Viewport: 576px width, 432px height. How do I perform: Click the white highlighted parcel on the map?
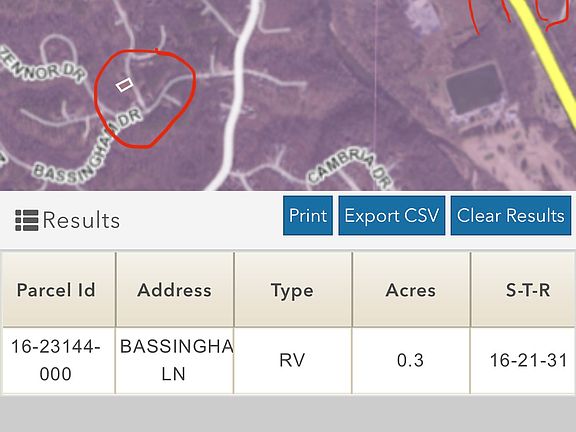tap(125, 85)
